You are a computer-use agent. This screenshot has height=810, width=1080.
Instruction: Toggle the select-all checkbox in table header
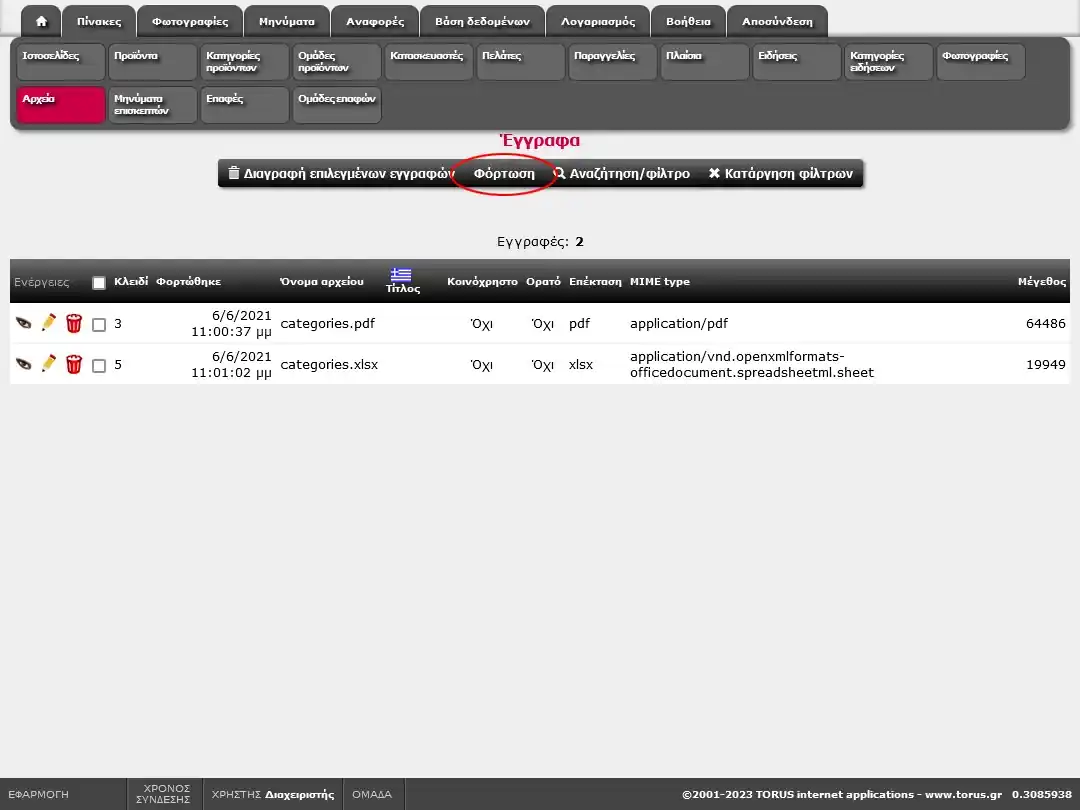pos(99,283)
